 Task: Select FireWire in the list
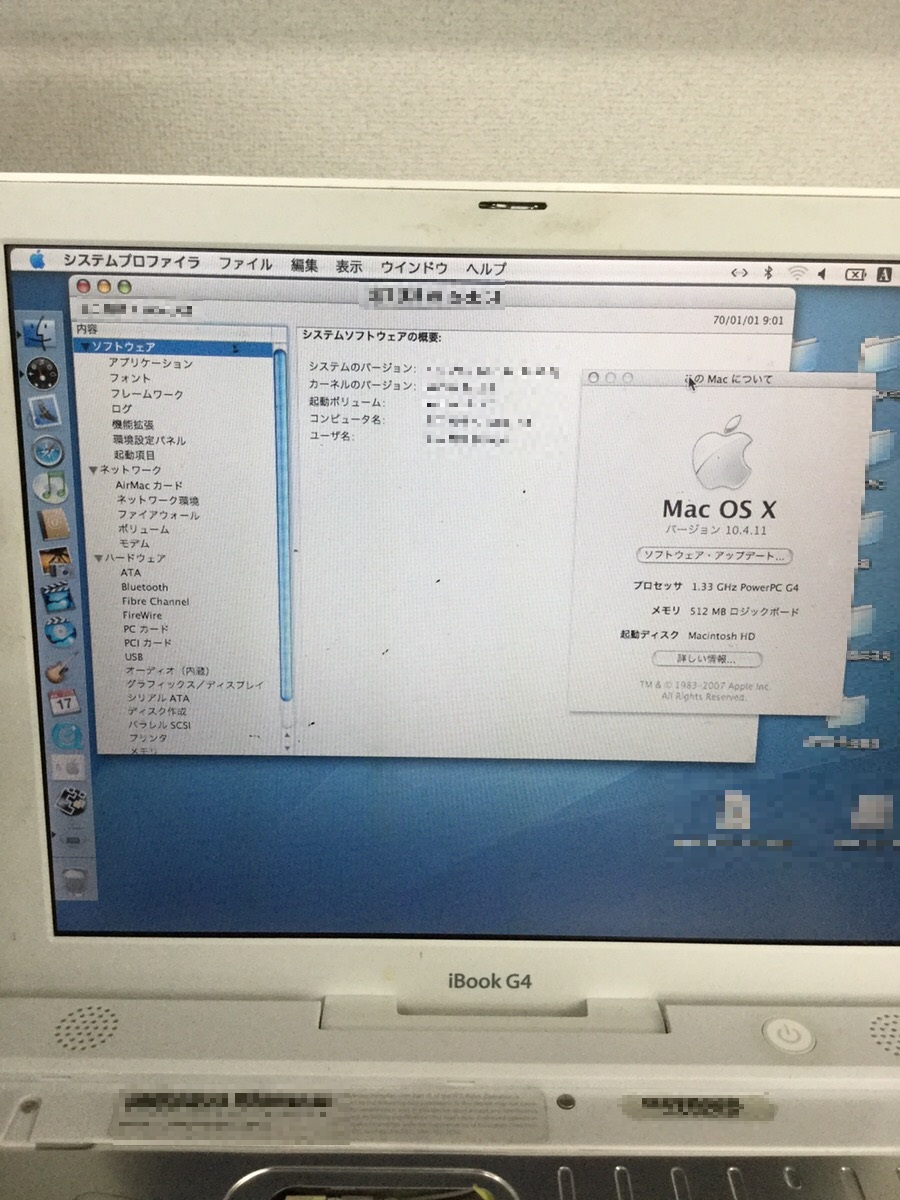(x=142, y=616)
